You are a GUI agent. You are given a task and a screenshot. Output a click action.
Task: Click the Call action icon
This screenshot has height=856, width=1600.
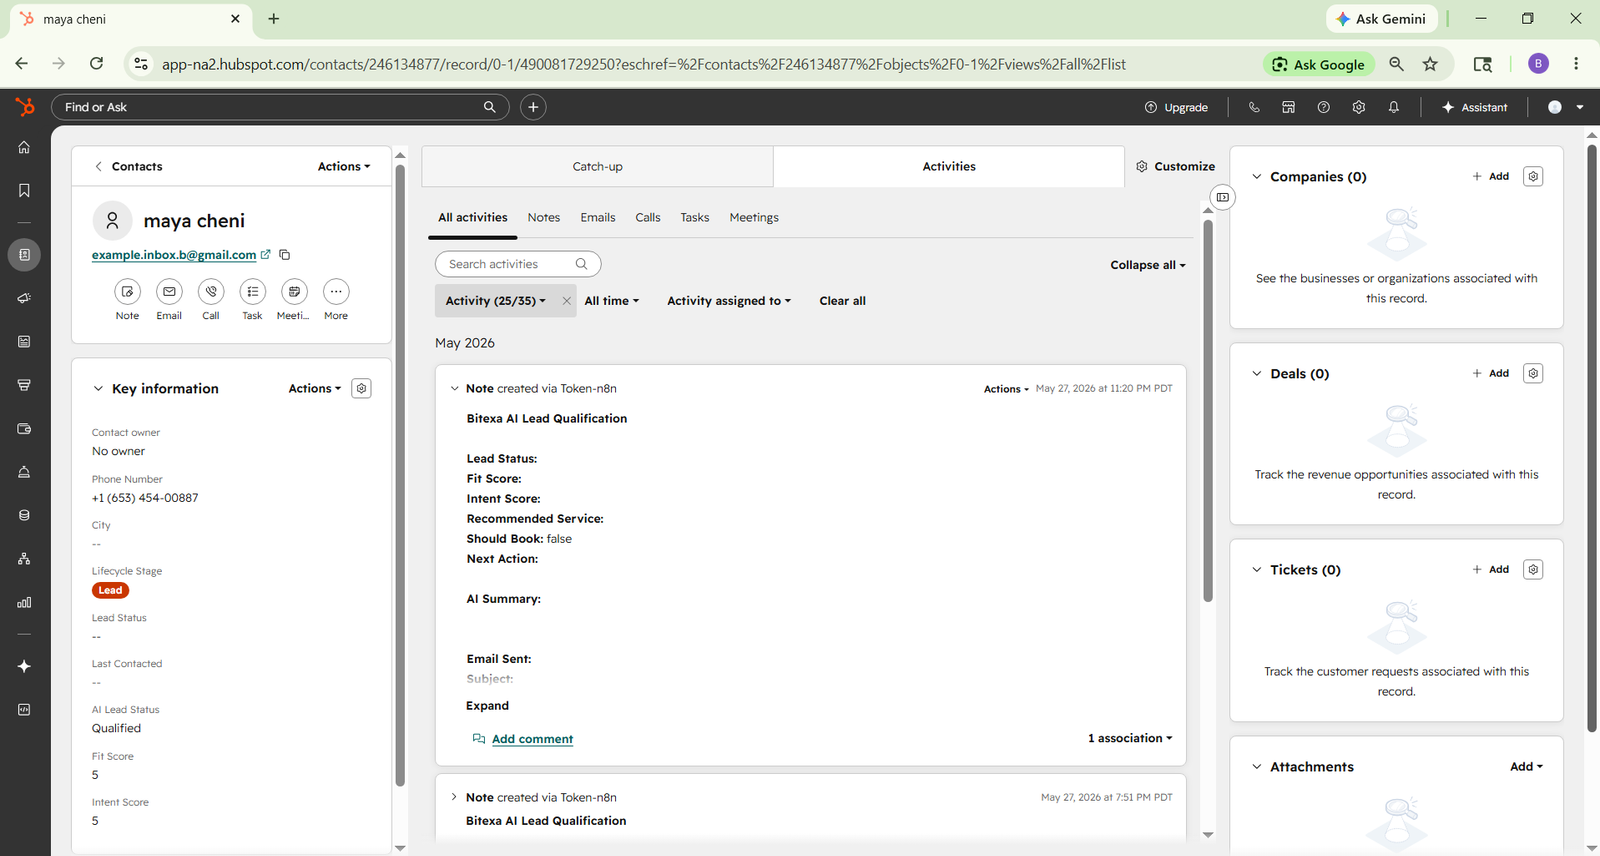pos(211,292)
